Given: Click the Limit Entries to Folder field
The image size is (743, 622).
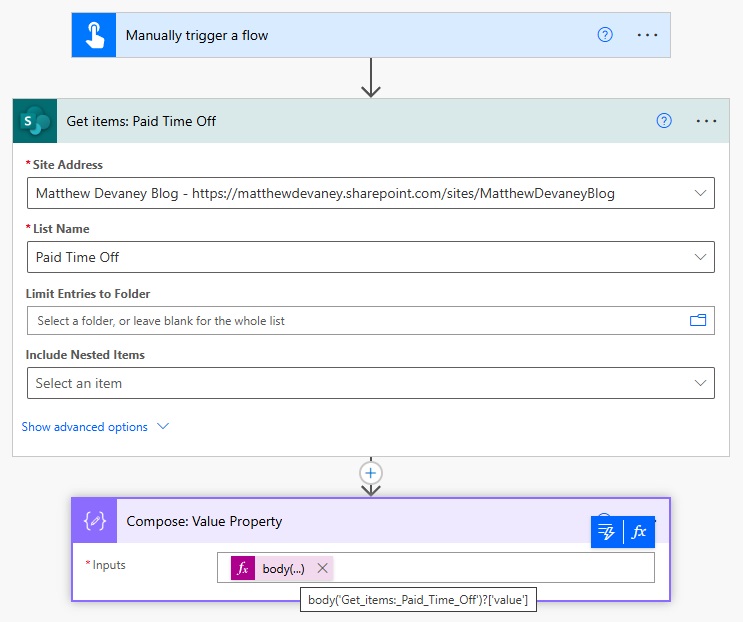Looking at the screenshot, I should (x=350, y=320).
